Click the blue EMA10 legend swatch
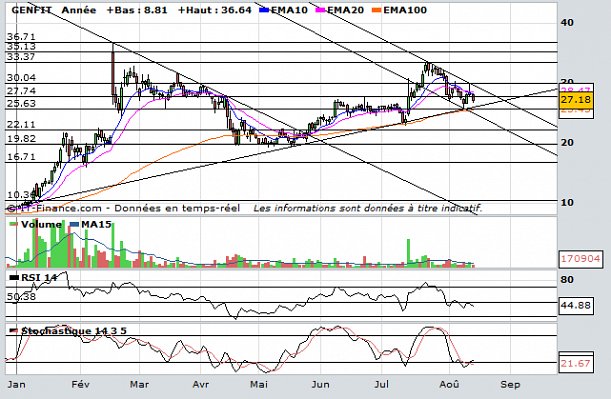This screenshot has height=399, width=611. 265,10
